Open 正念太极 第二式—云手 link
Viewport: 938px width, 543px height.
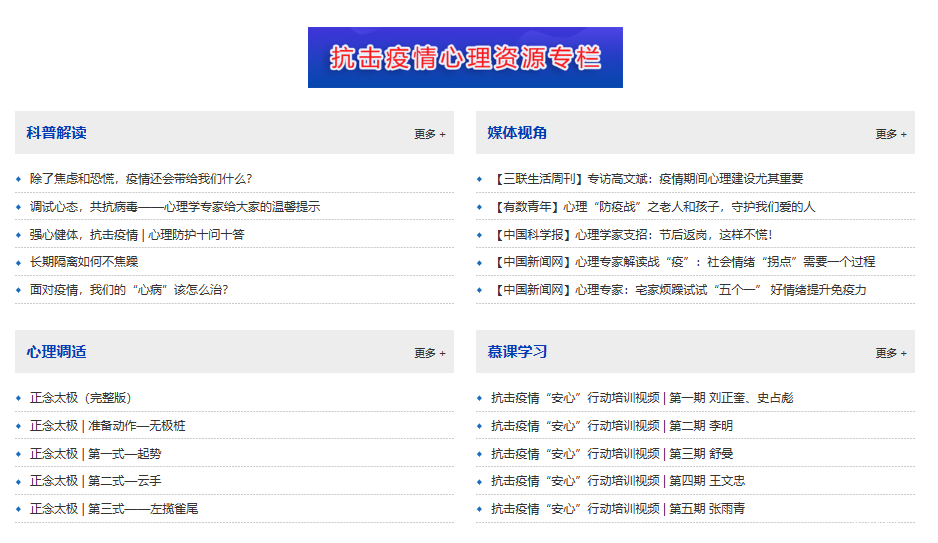(x=95, y=481)
